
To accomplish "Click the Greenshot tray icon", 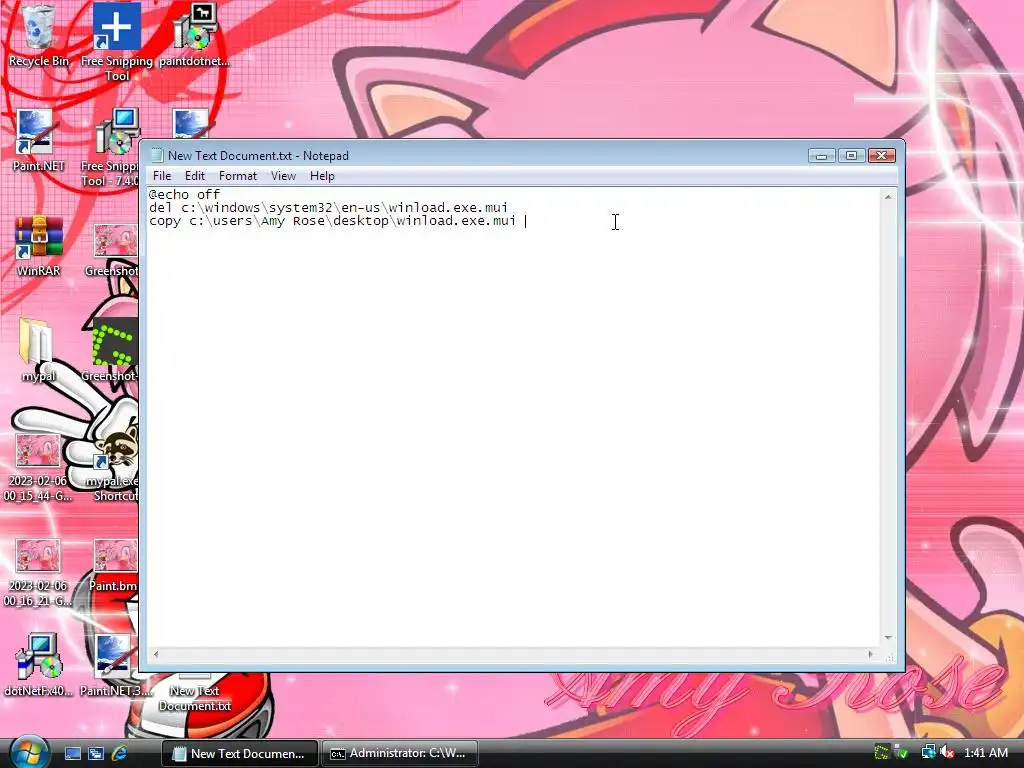I will pyautogui.click(x=882, y=753).
